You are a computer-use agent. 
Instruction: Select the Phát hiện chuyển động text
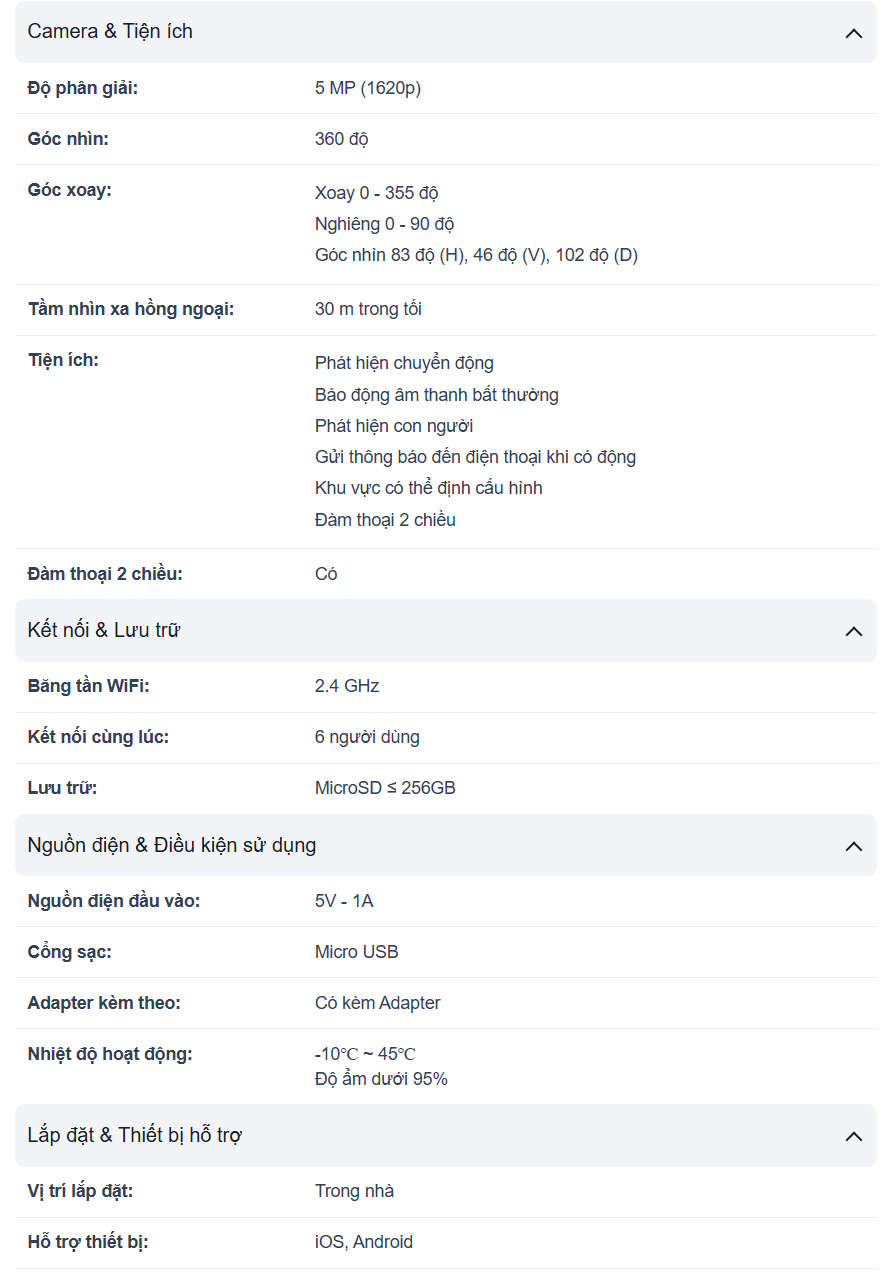(404, 363)
